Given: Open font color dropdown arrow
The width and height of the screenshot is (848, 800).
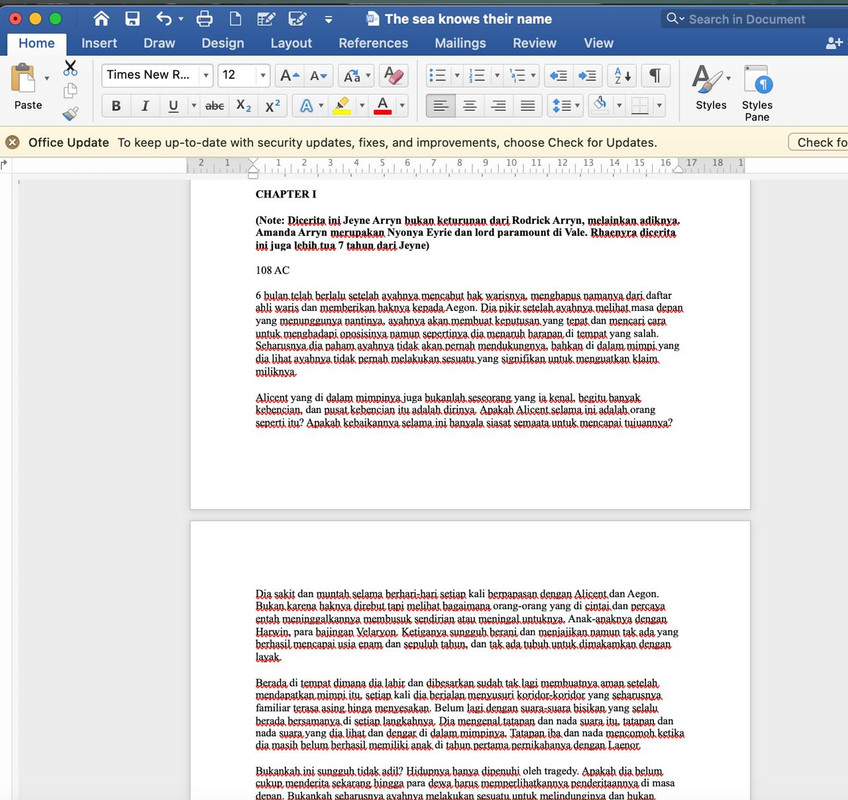Looking at the screenshot, I should (402, 106).
